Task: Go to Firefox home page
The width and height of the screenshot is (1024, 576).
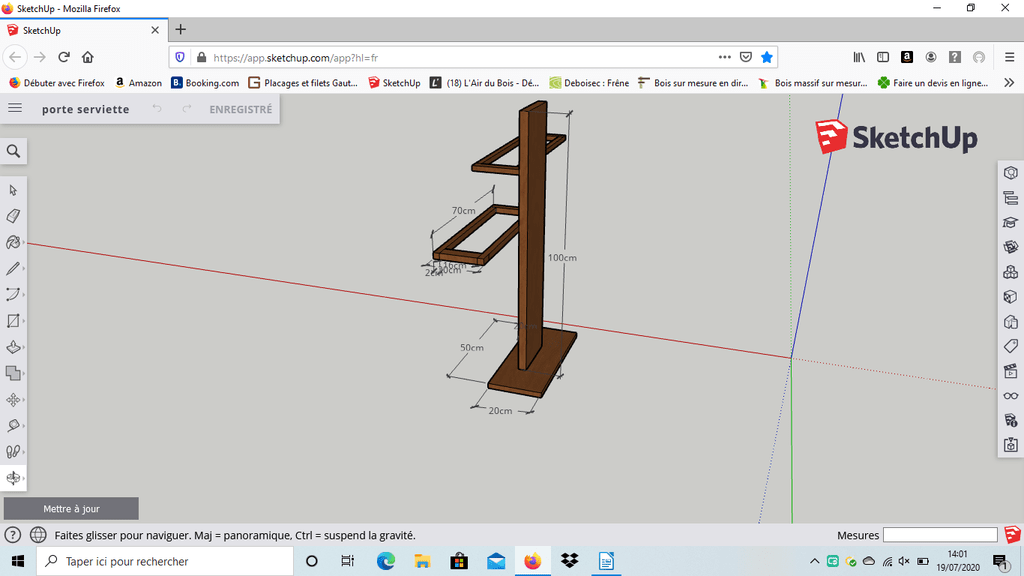Action: coord(88,57)
